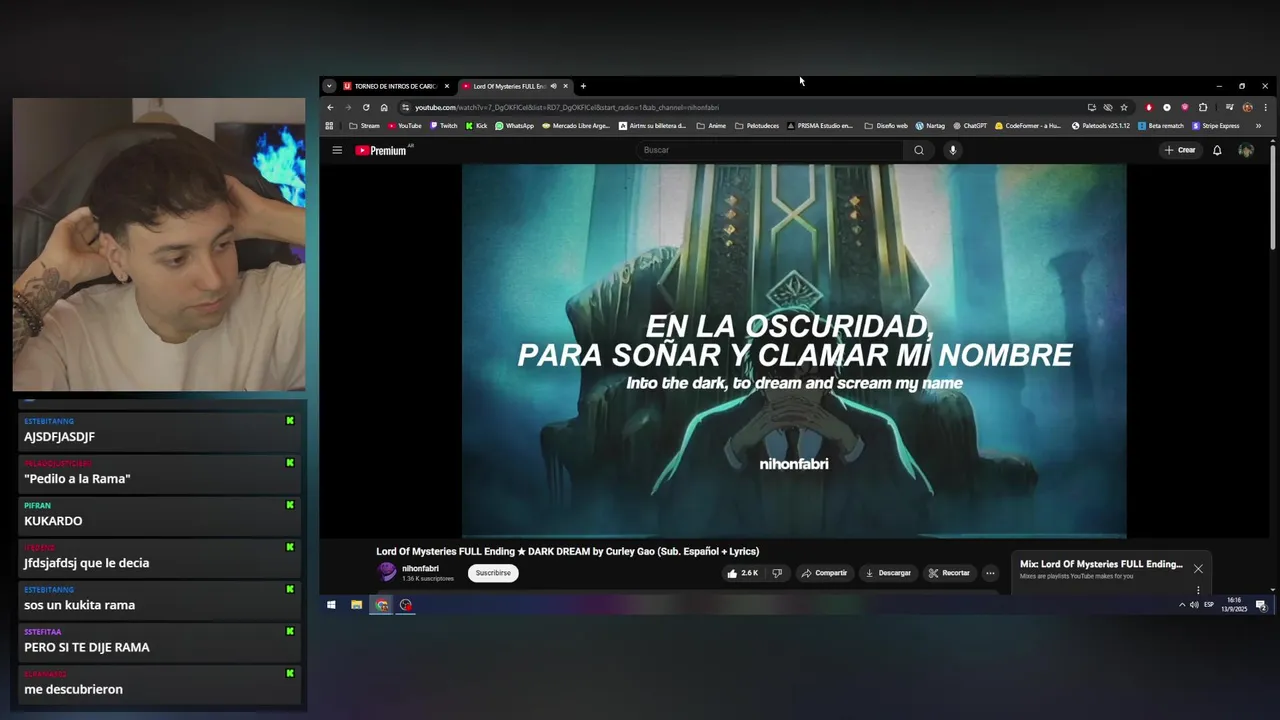Click the YouTube Premium logo

click(381, 150)
